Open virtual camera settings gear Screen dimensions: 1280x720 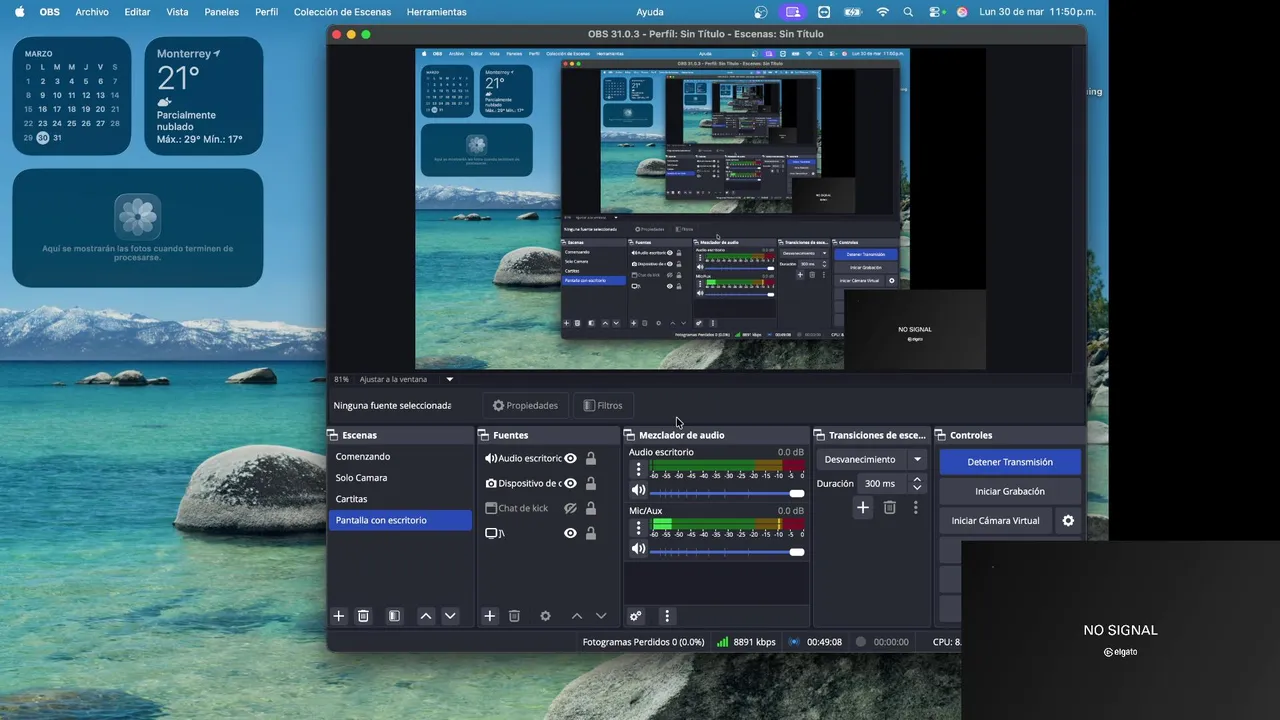click(x=1068, y=520)
